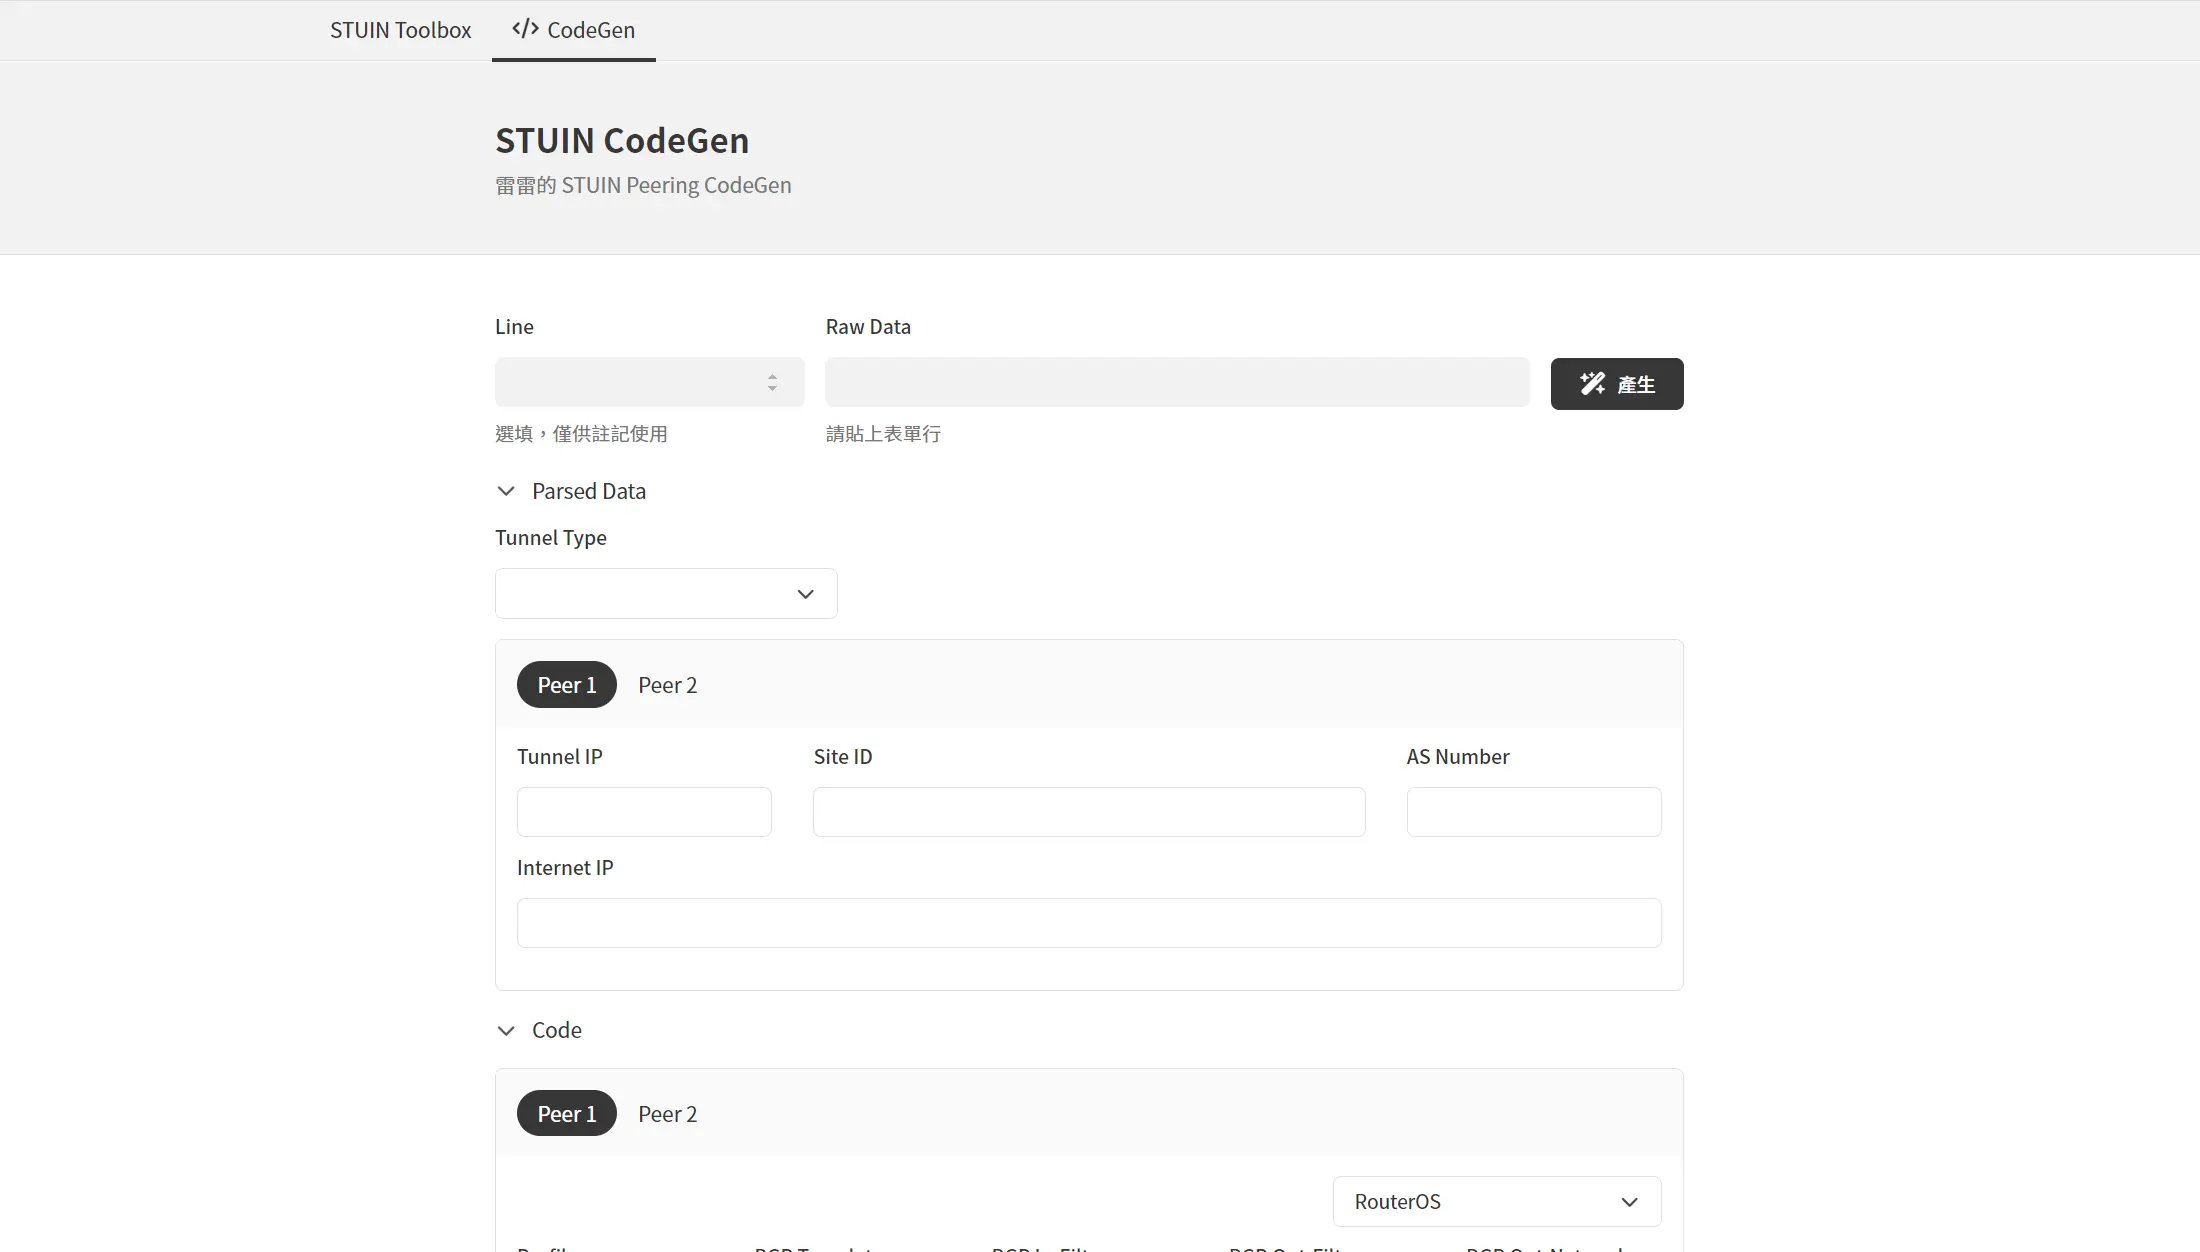Click into the Line number field

pyautogui.click(x=628, y=383)
